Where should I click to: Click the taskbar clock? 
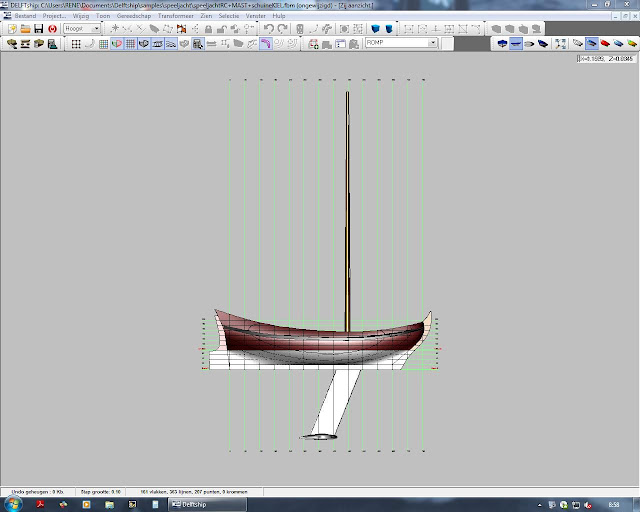(x=614, y=505)
